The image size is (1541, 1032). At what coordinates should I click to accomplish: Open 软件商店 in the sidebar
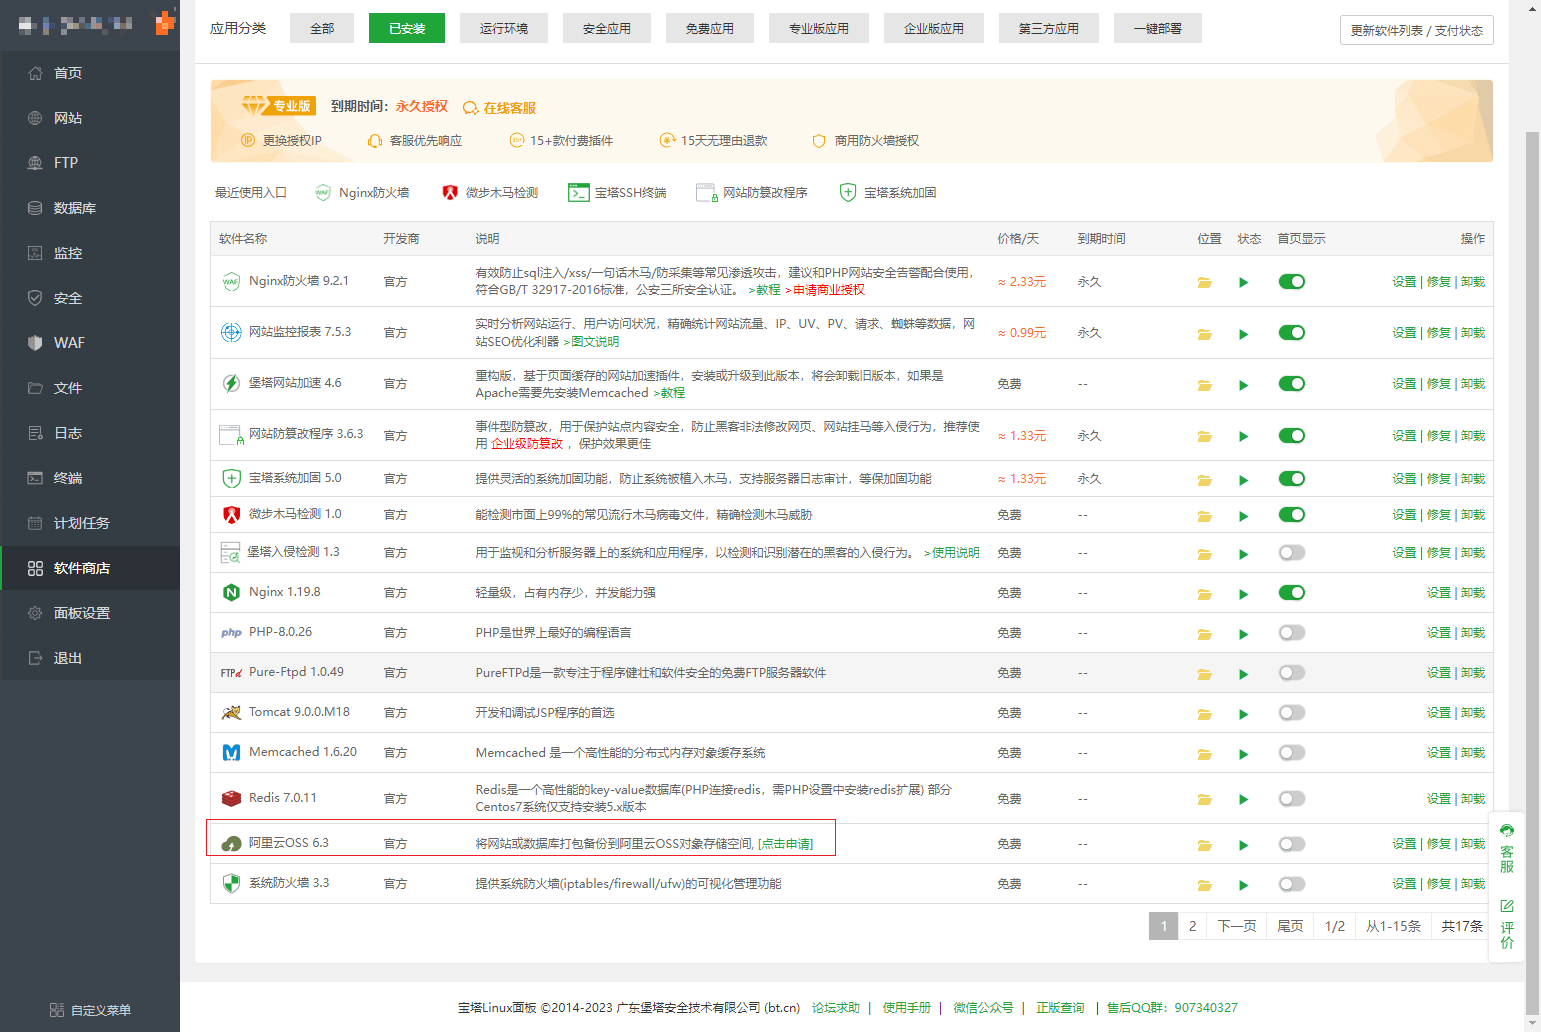click(82, 568)
